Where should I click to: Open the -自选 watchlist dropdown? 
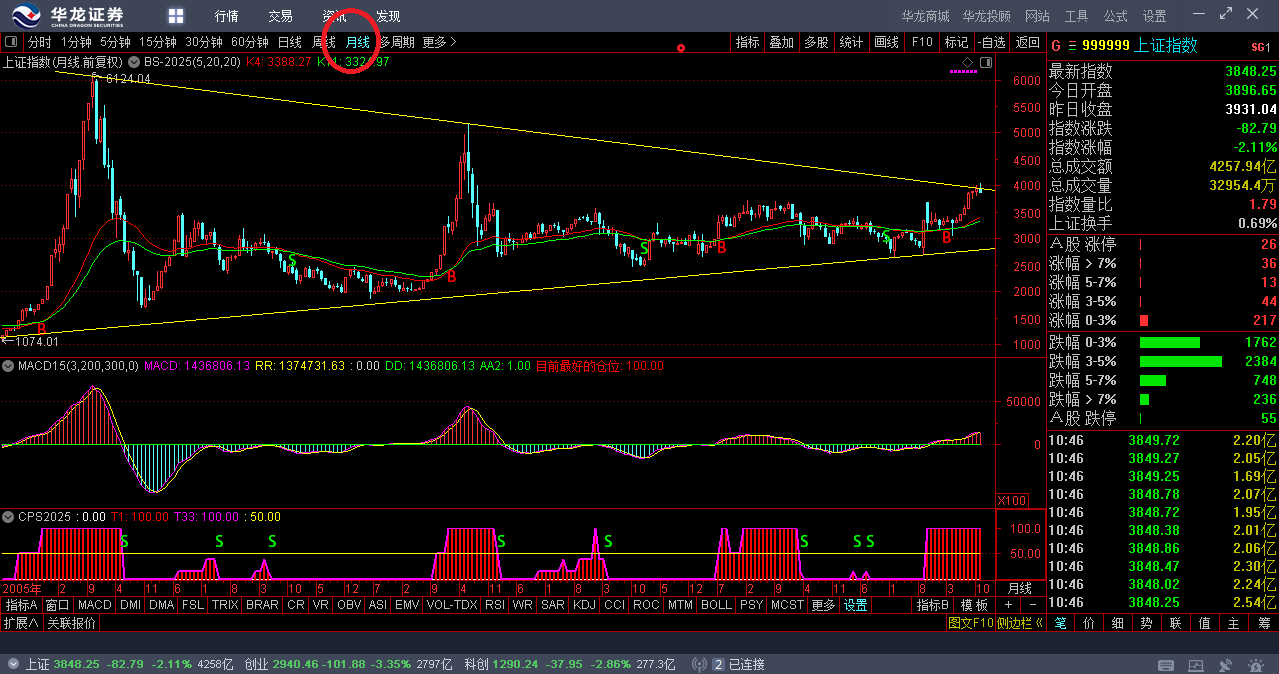pyautogui.click(x=990, y=42)
